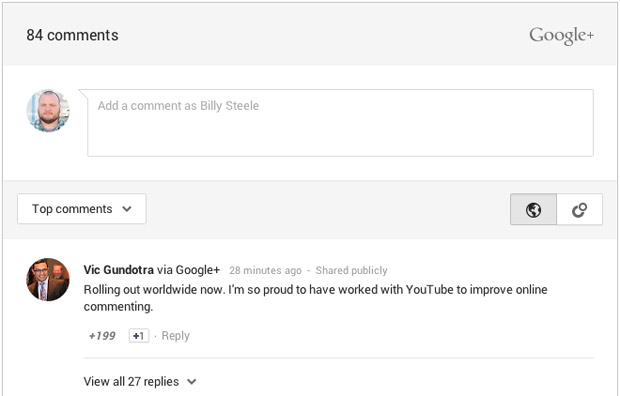
Task: Click the chevron beside Top comments
Action: click(x=127, y=209)
